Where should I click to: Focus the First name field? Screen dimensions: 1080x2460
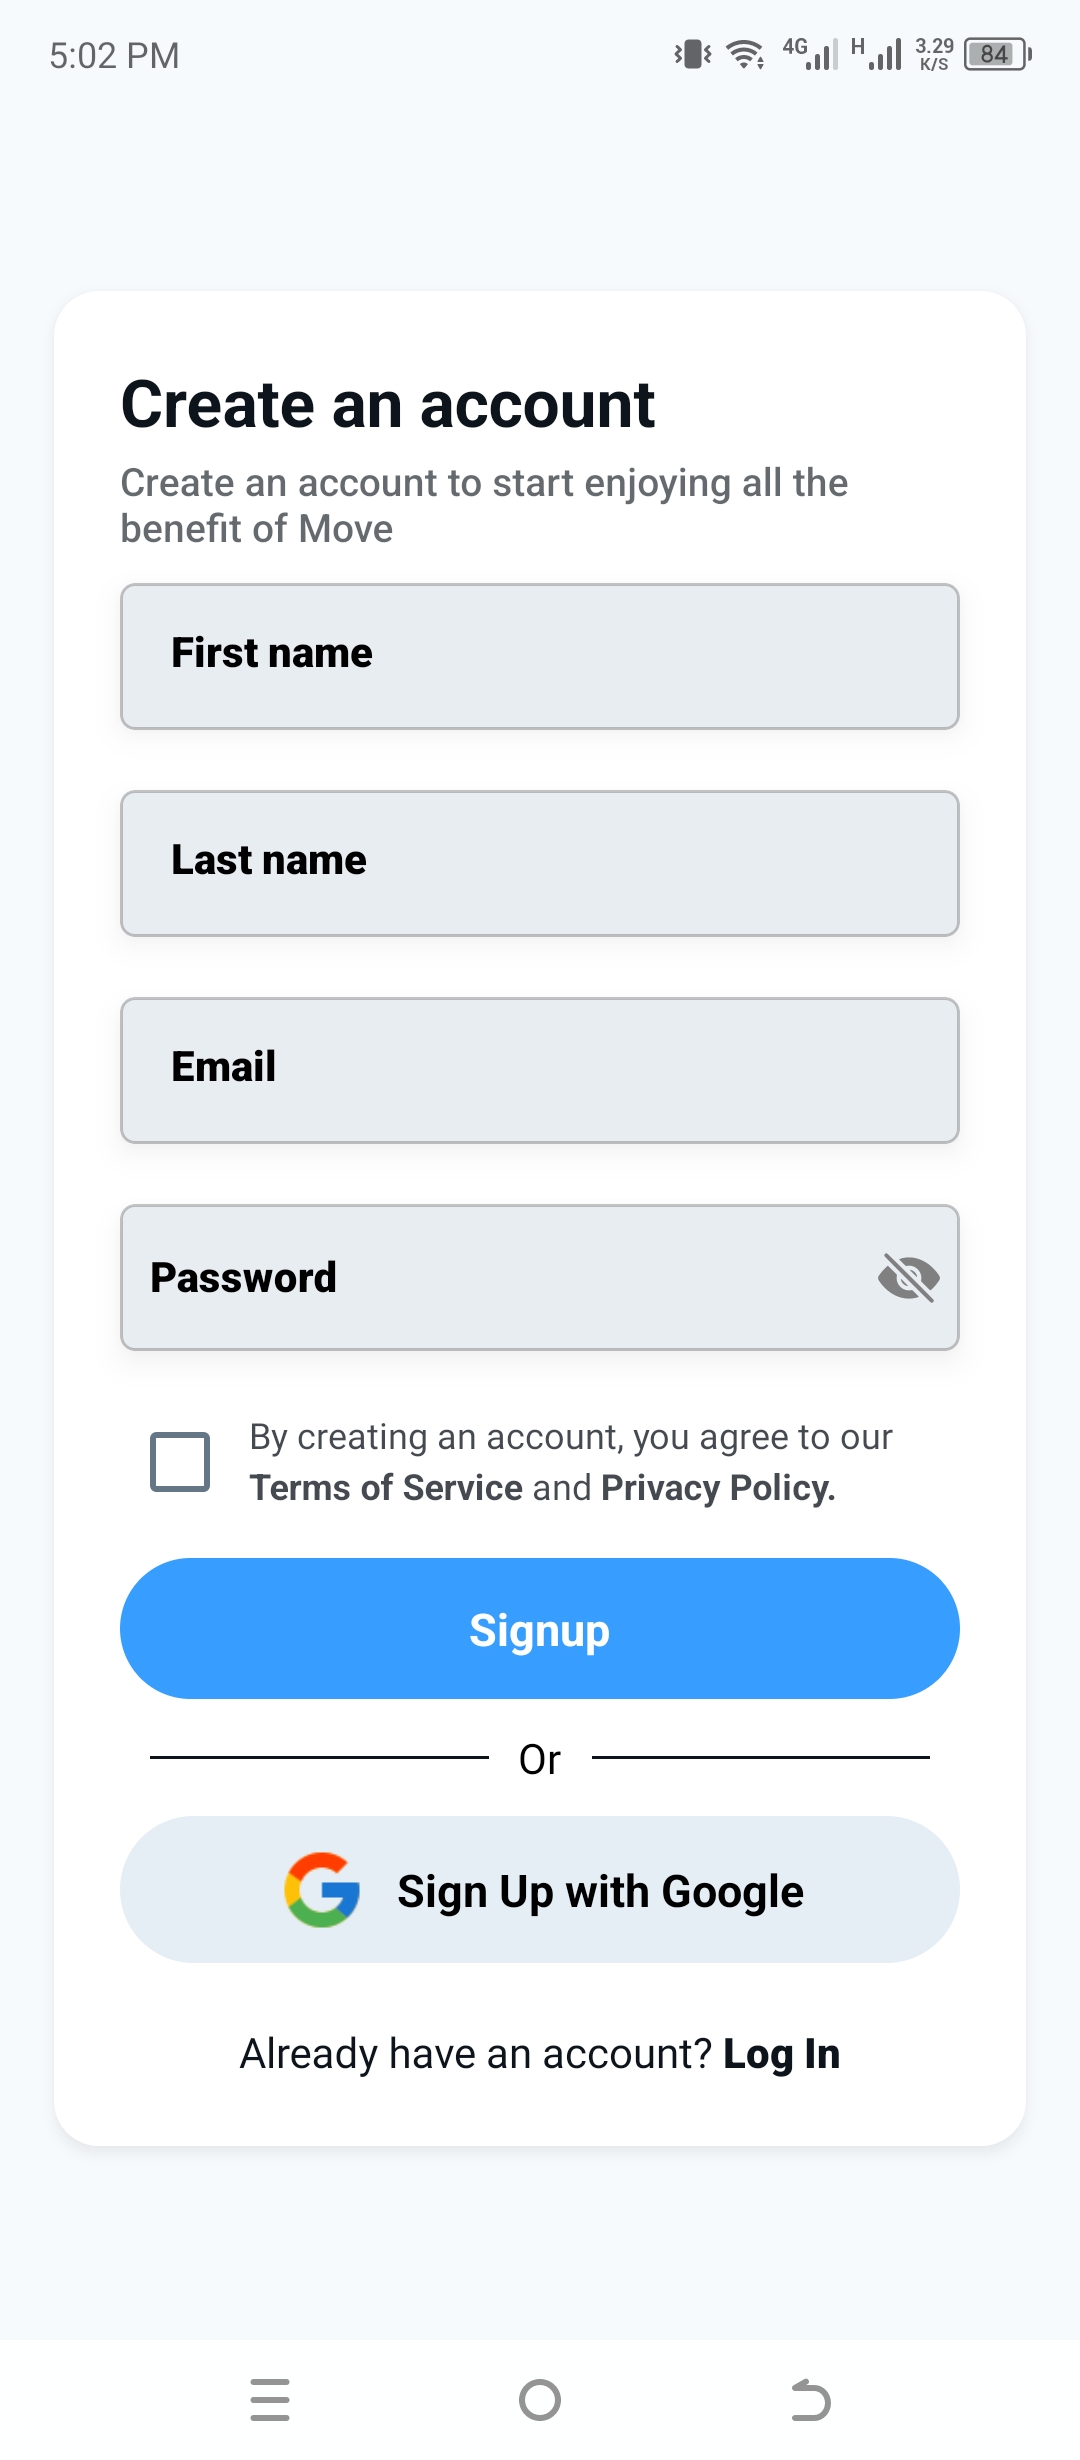coord(540,656)
